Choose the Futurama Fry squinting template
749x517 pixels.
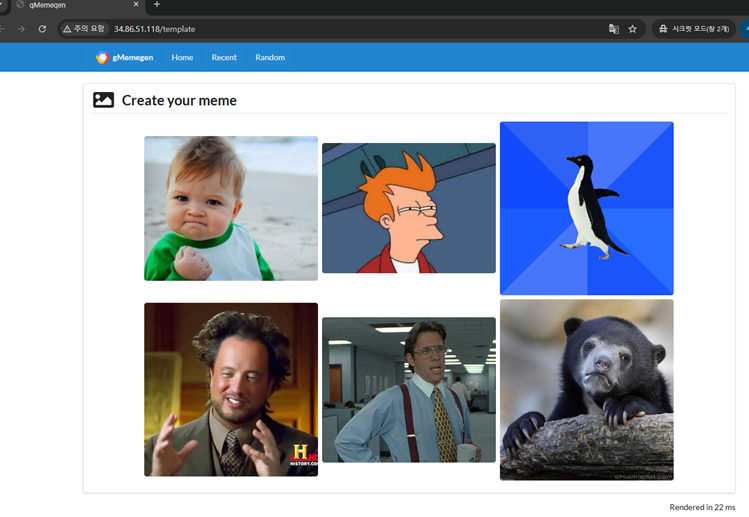tap(409, 208)
